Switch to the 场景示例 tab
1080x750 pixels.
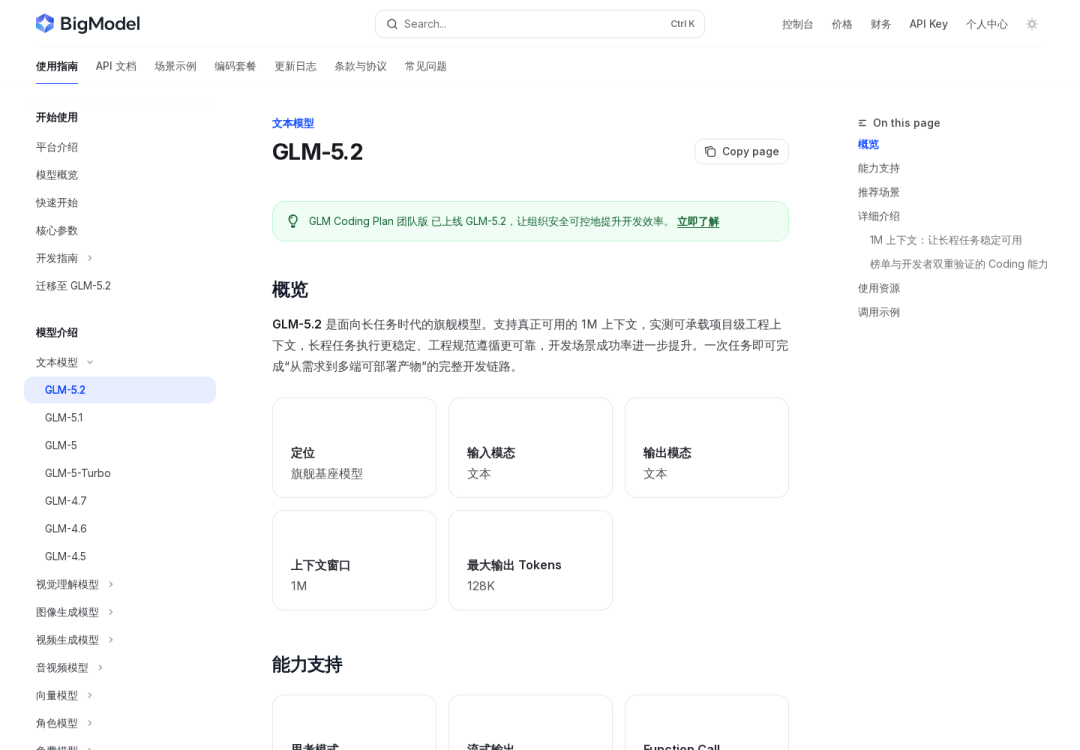[175, 66]
